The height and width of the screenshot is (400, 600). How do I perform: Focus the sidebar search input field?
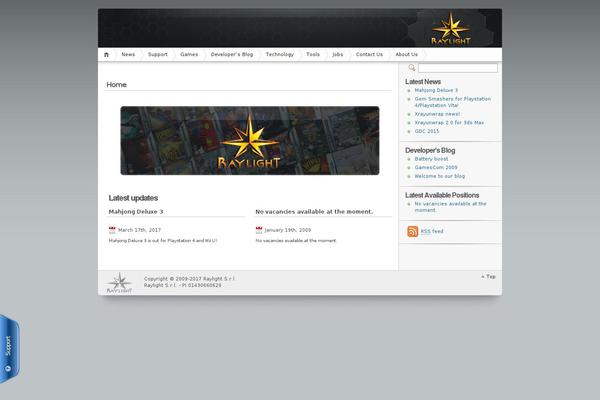458,68
